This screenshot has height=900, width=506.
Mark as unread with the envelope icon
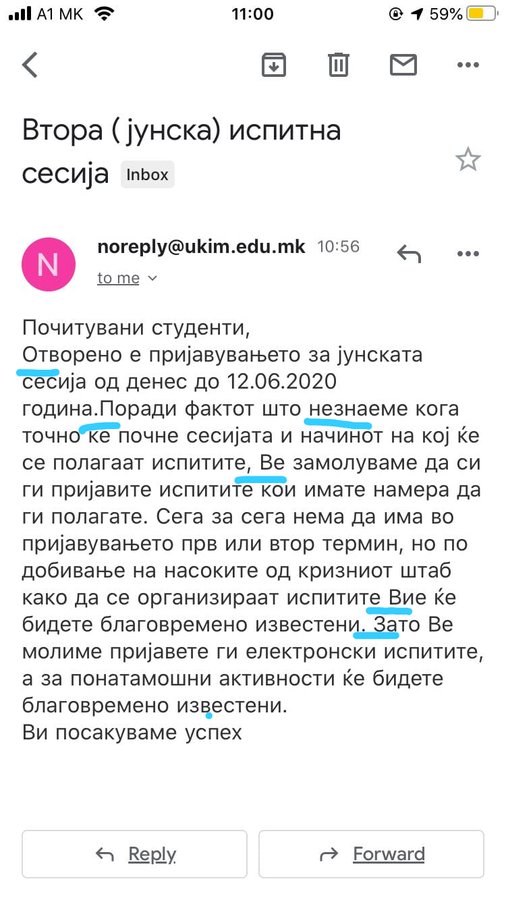coord(403,64)
